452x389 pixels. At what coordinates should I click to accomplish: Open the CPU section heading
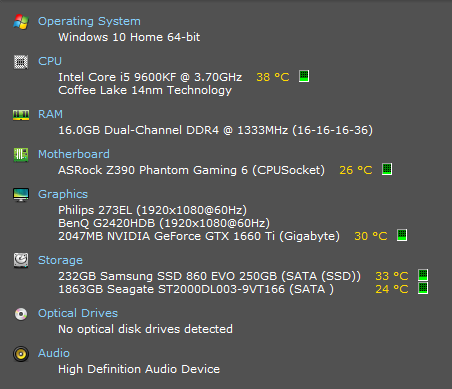50,61
